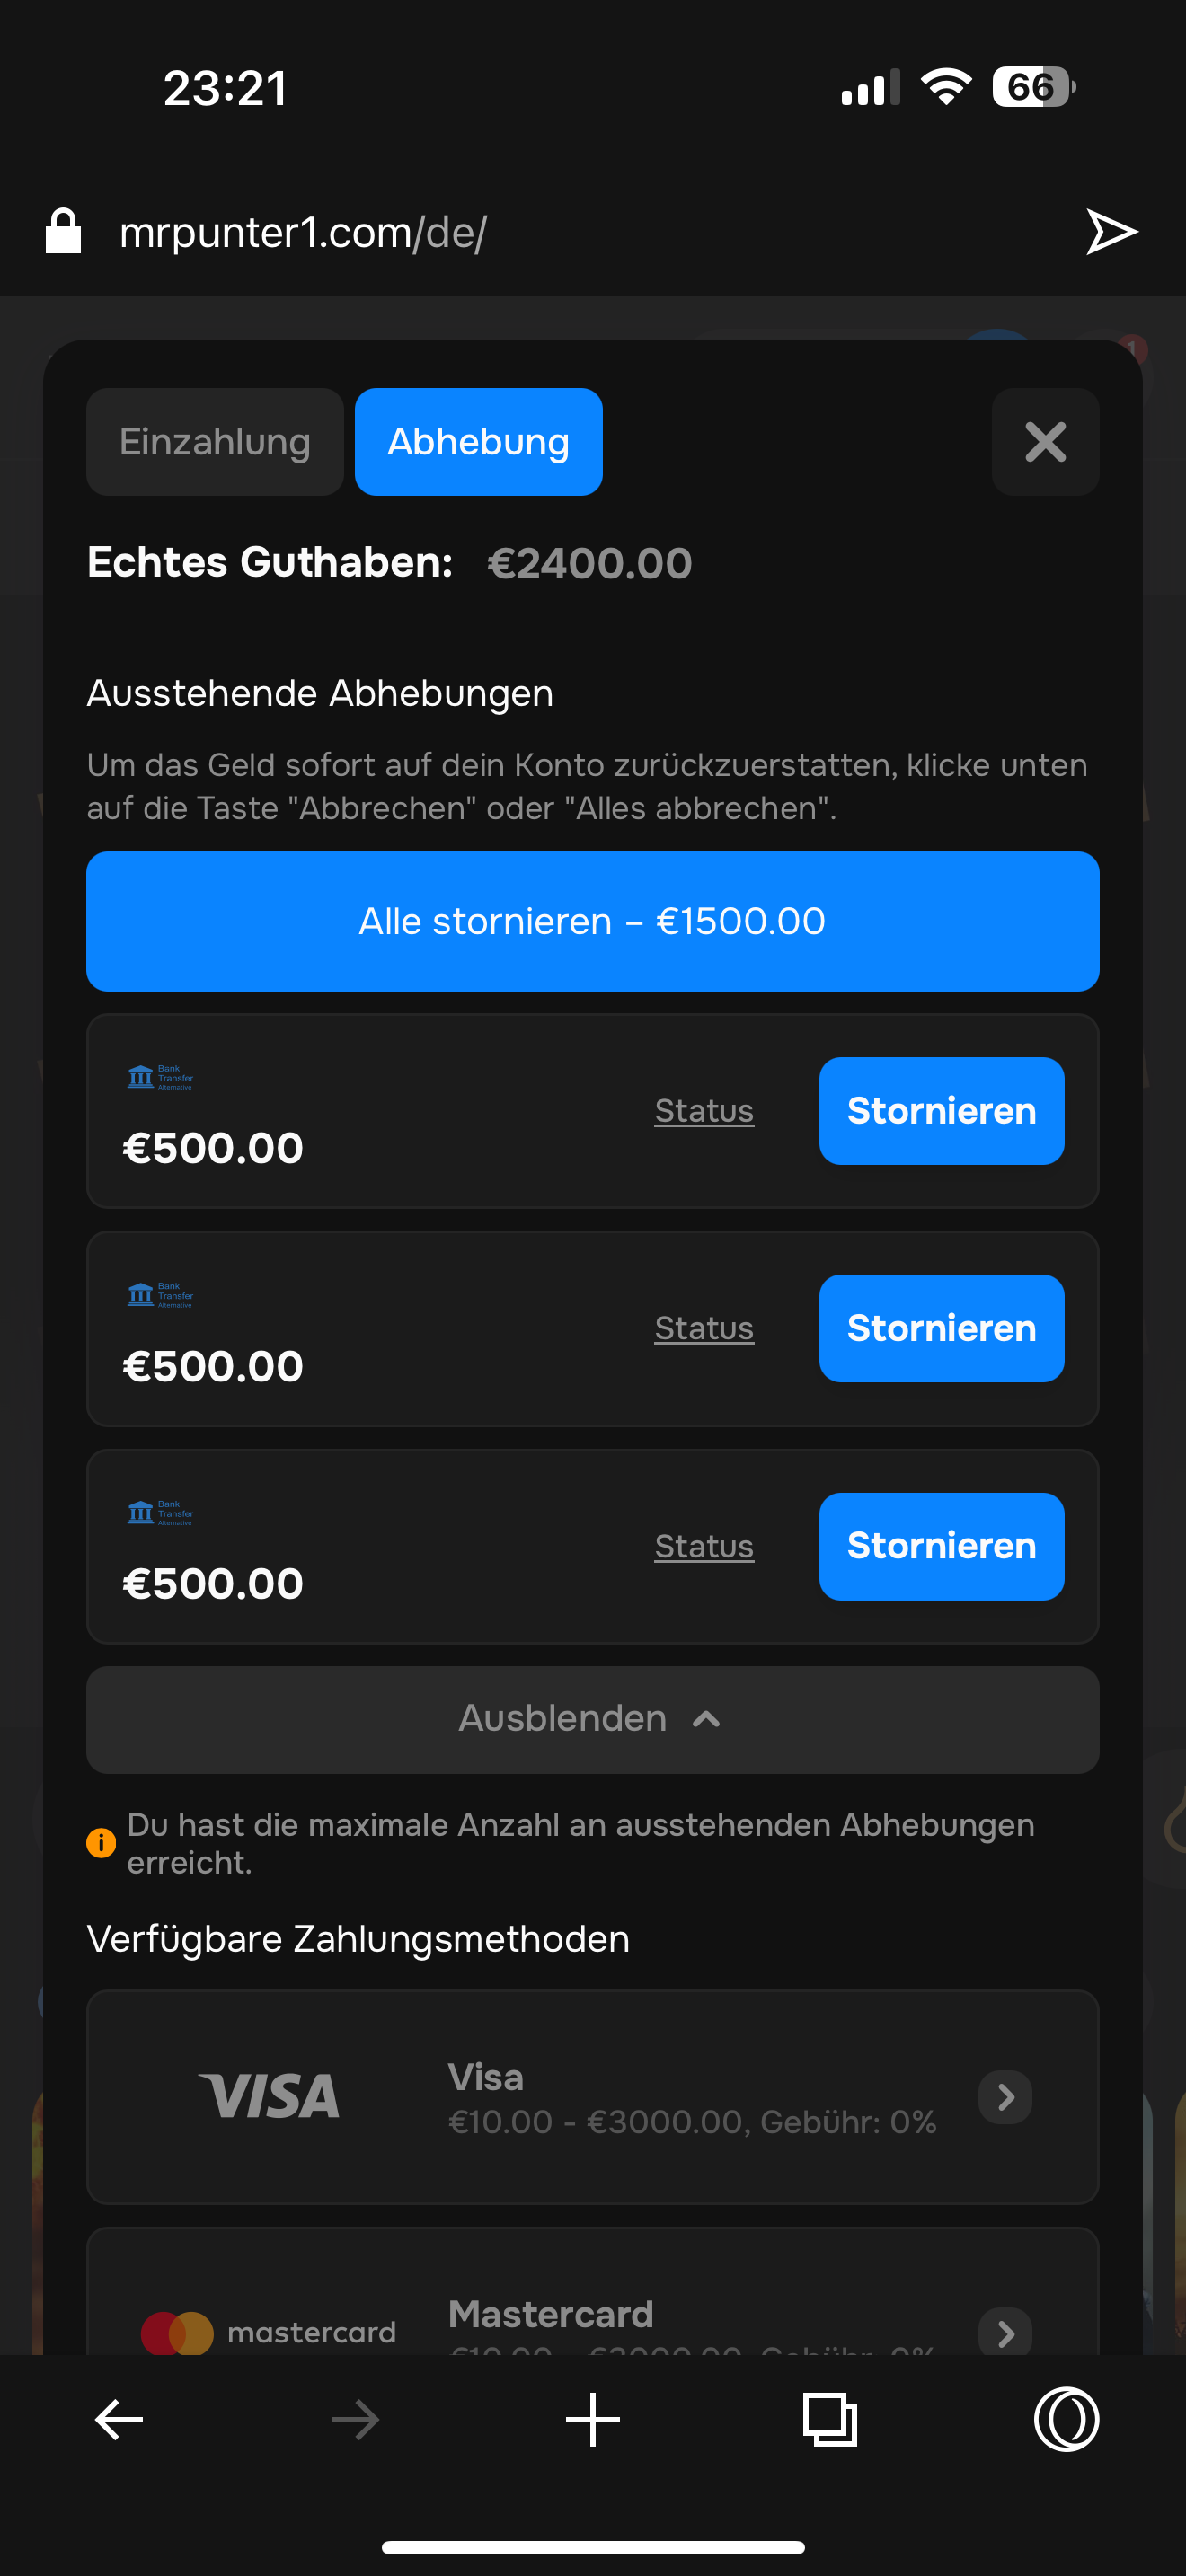Collapse the list with Ausblenden

coord(592,1719)
